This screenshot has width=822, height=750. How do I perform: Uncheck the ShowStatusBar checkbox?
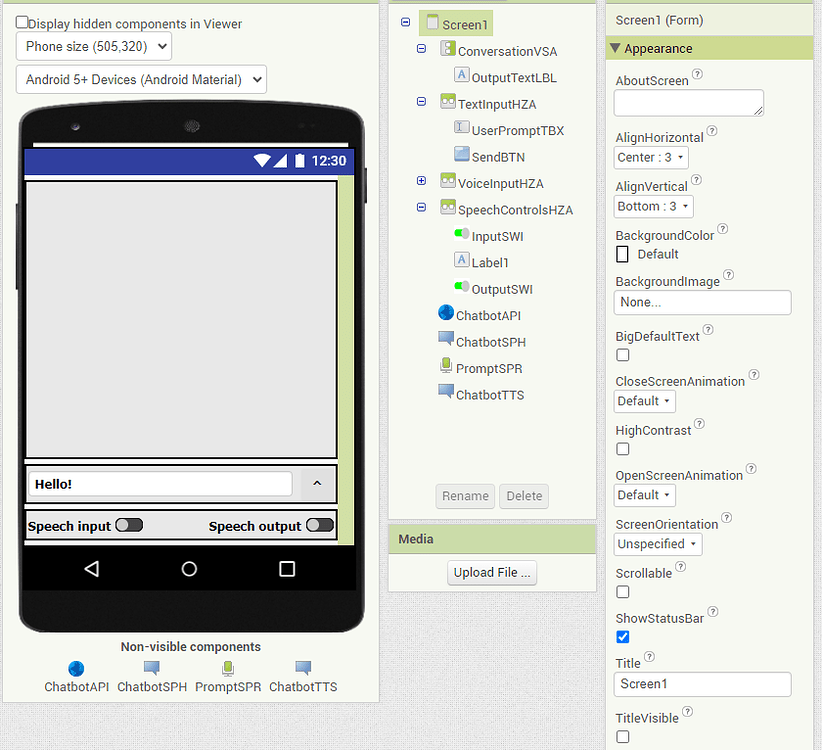(x=623, y=637)
